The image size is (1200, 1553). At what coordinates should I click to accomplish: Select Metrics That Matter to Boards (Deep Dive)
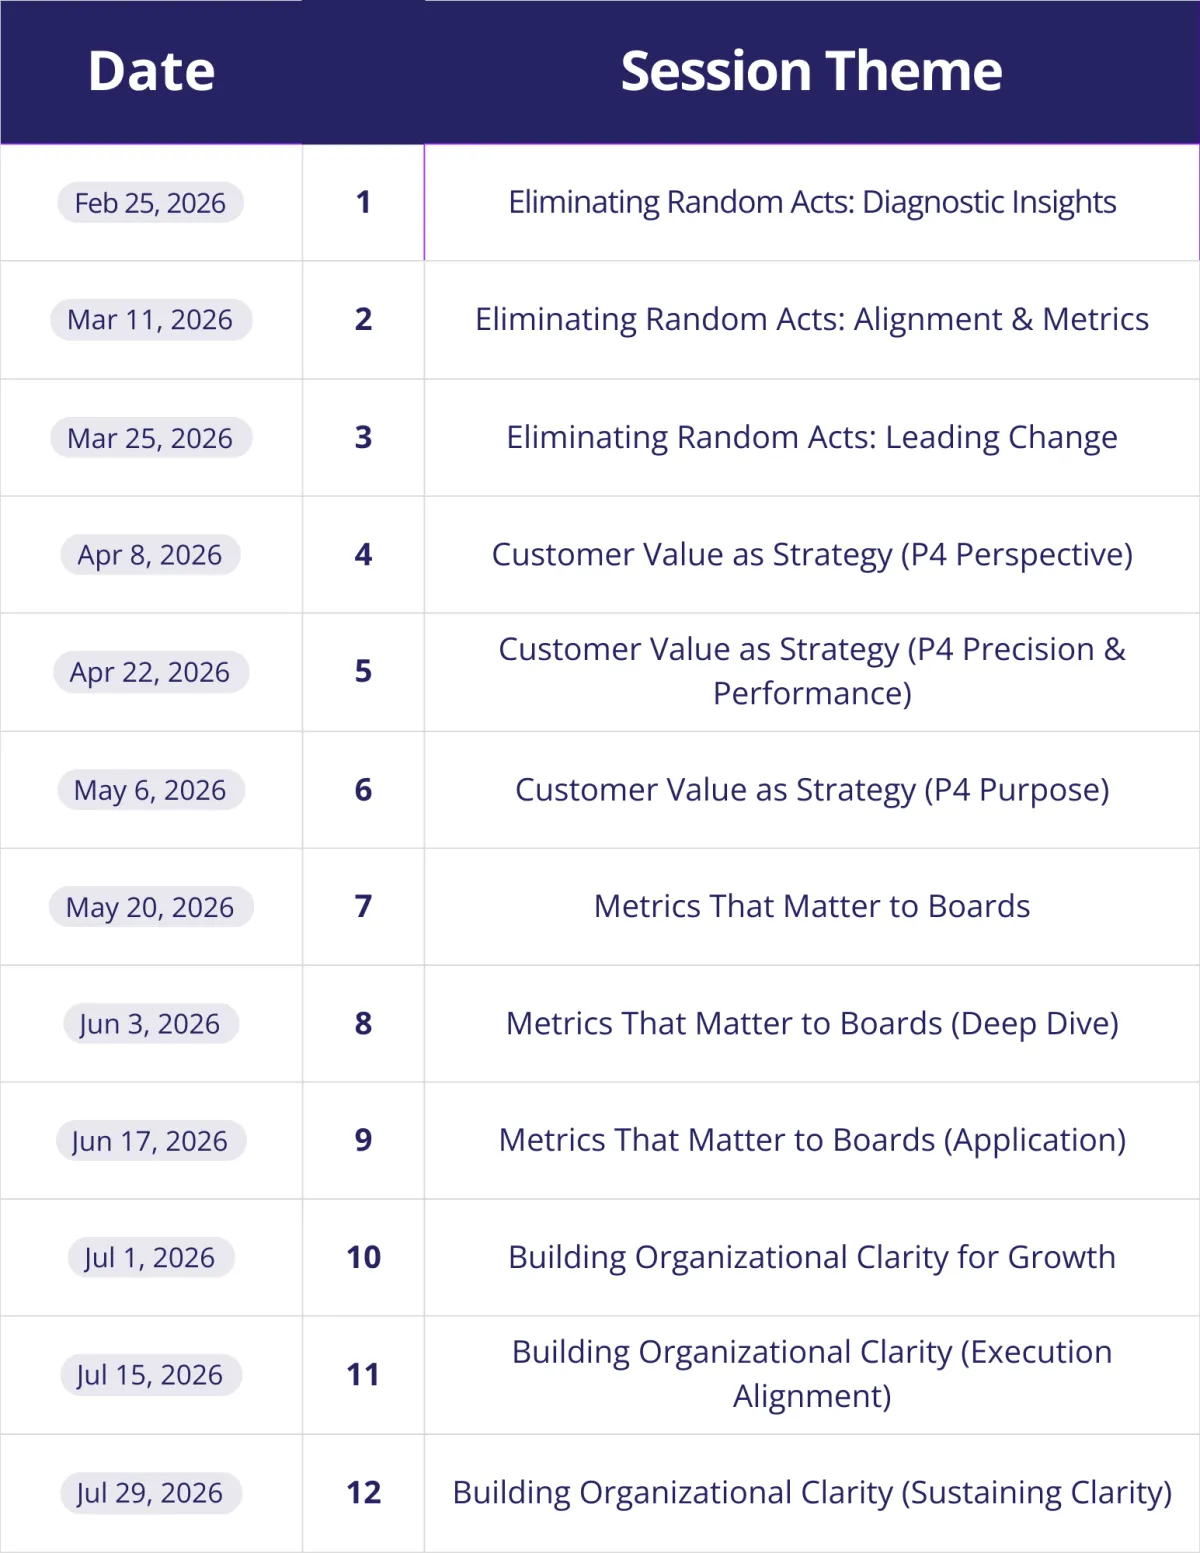click(x=811, y=1024)
